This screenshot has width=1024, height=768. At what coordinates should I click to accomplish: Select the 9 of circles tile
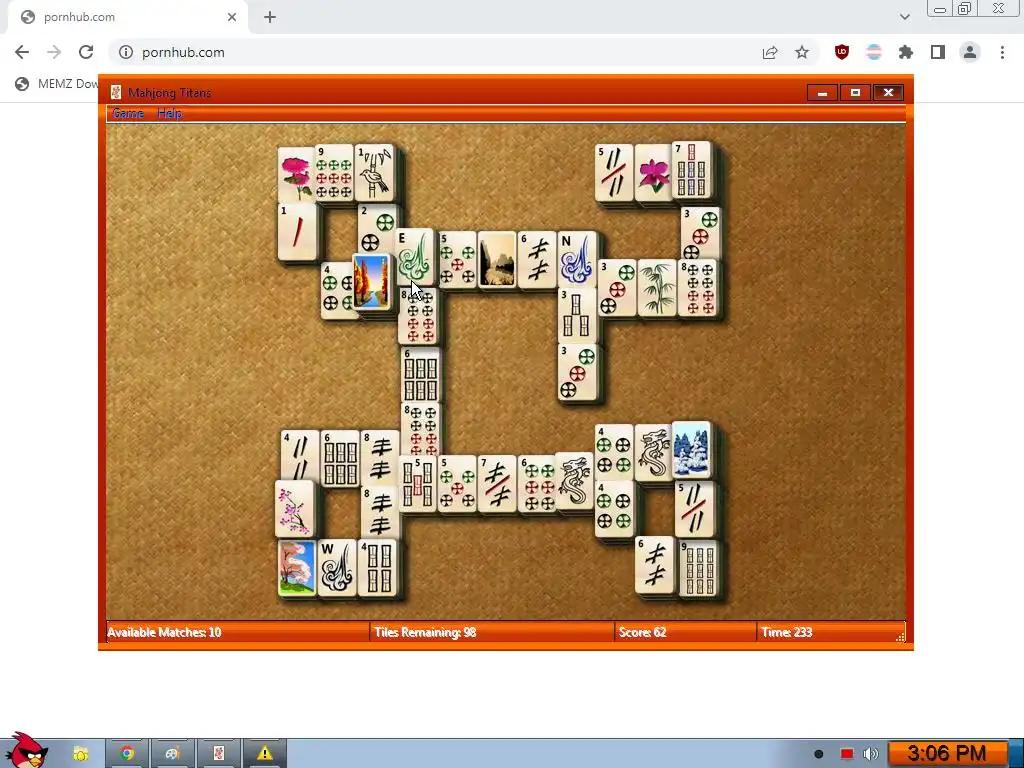coord(334,173)
